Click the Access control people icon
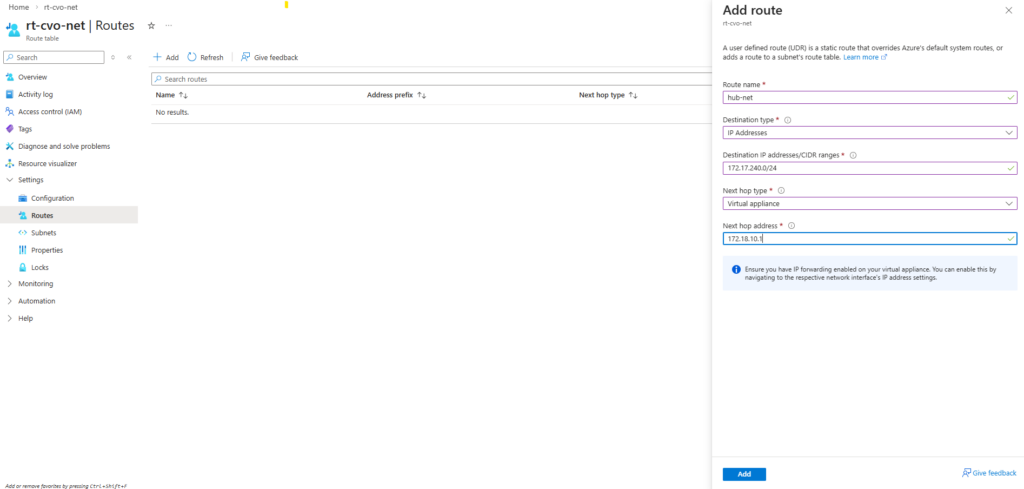Viewport: 1024px width, 489px height. (x=9, y=112)
